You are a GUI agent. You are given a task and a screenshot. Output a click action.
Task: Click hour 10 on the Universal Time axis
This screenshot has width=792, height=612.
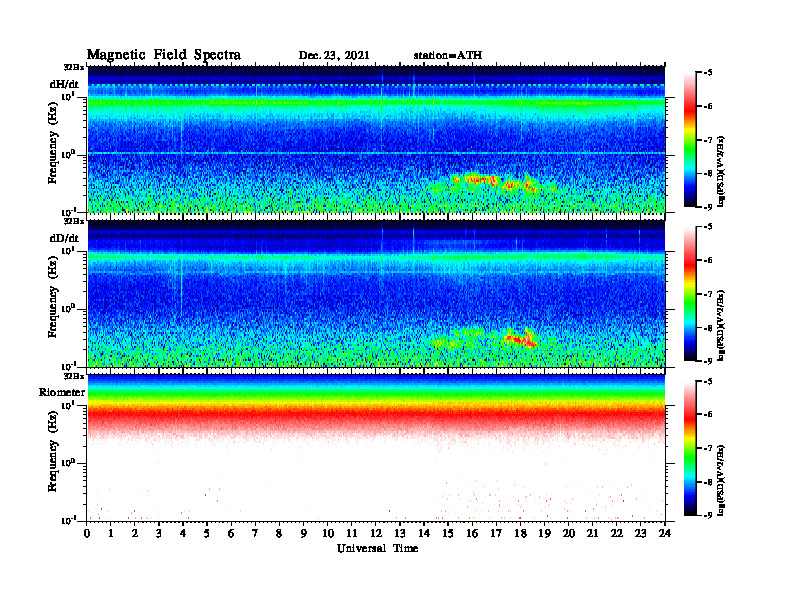pyautogui.click(x=328, y=533)
